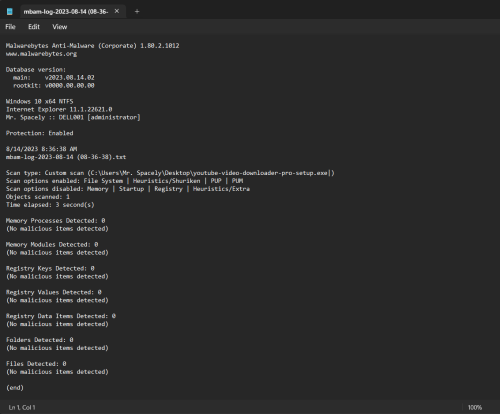
Task: Click the 'Files Detected: 0' line
Action: tap(36, 364)
